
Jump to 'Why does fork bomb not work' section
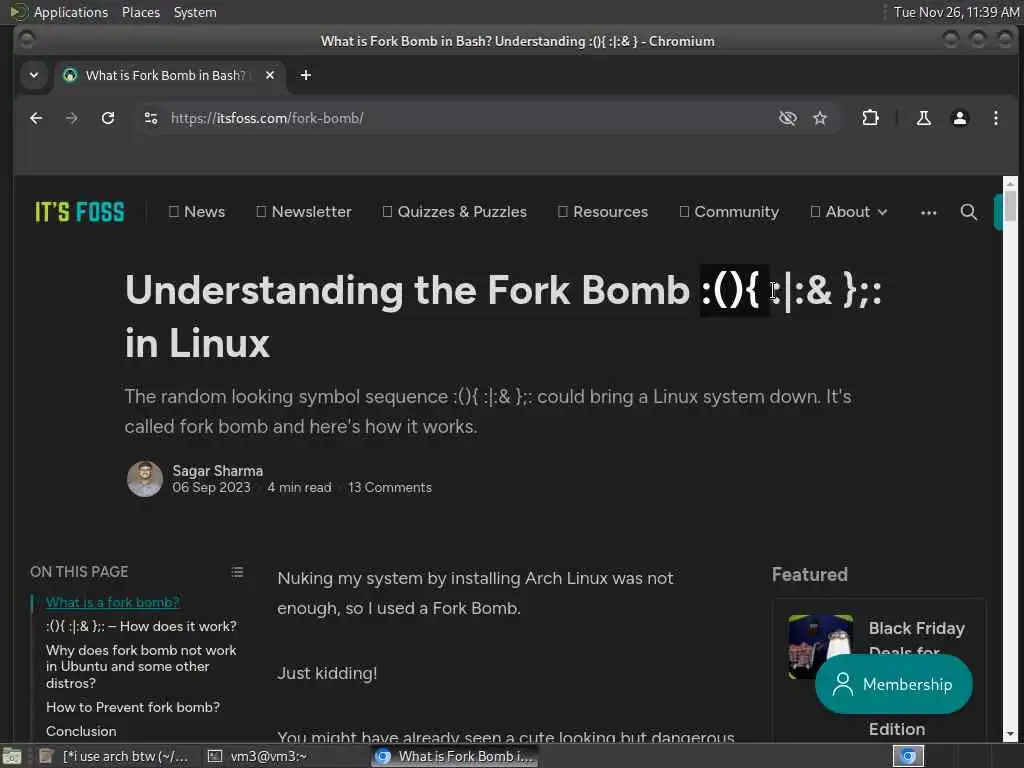click(x=141, y=667)
